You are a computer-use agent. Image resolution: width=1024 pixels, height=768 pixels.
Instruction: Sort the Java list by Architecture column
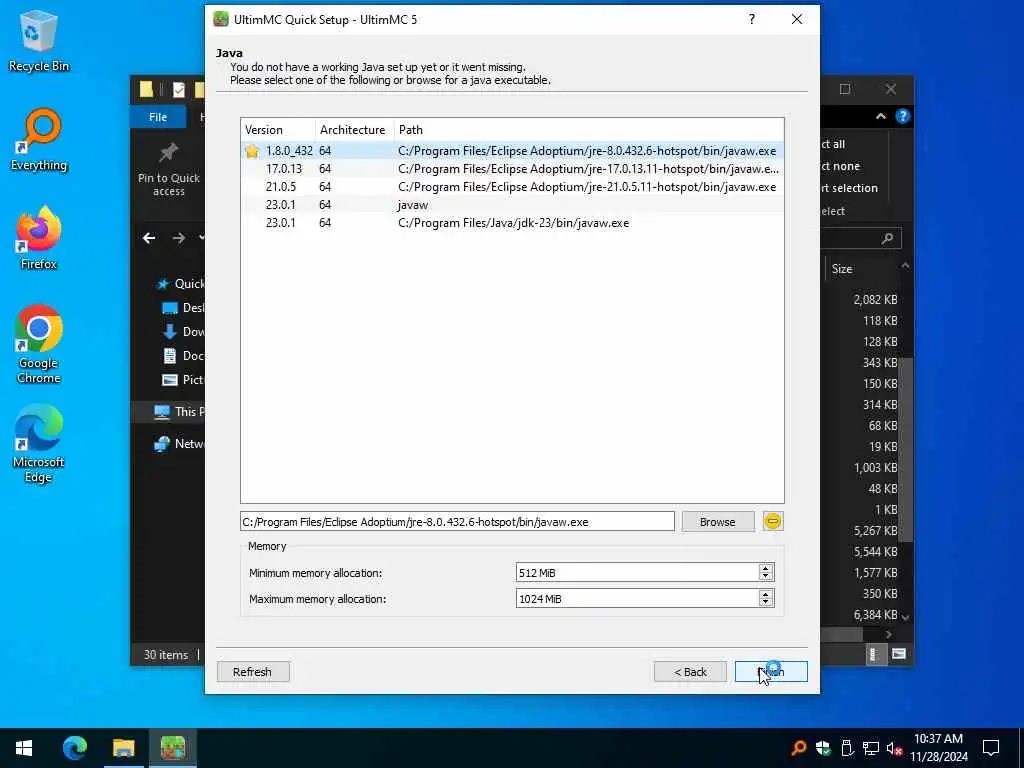coord(355,130)
